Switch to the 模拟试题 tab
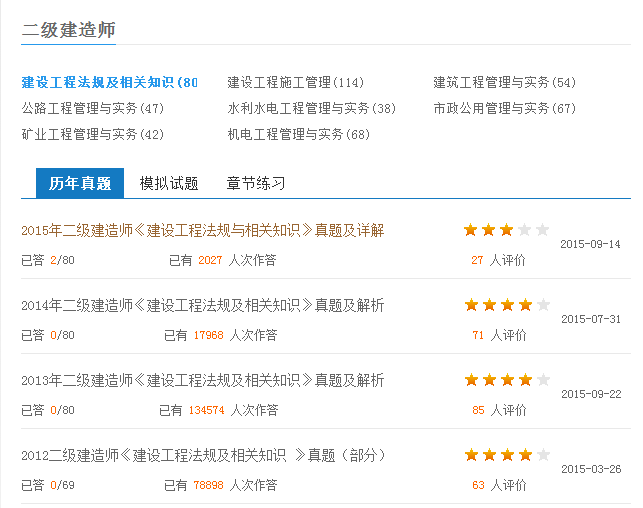The image size is (643, 508). (x=169, y=183)
